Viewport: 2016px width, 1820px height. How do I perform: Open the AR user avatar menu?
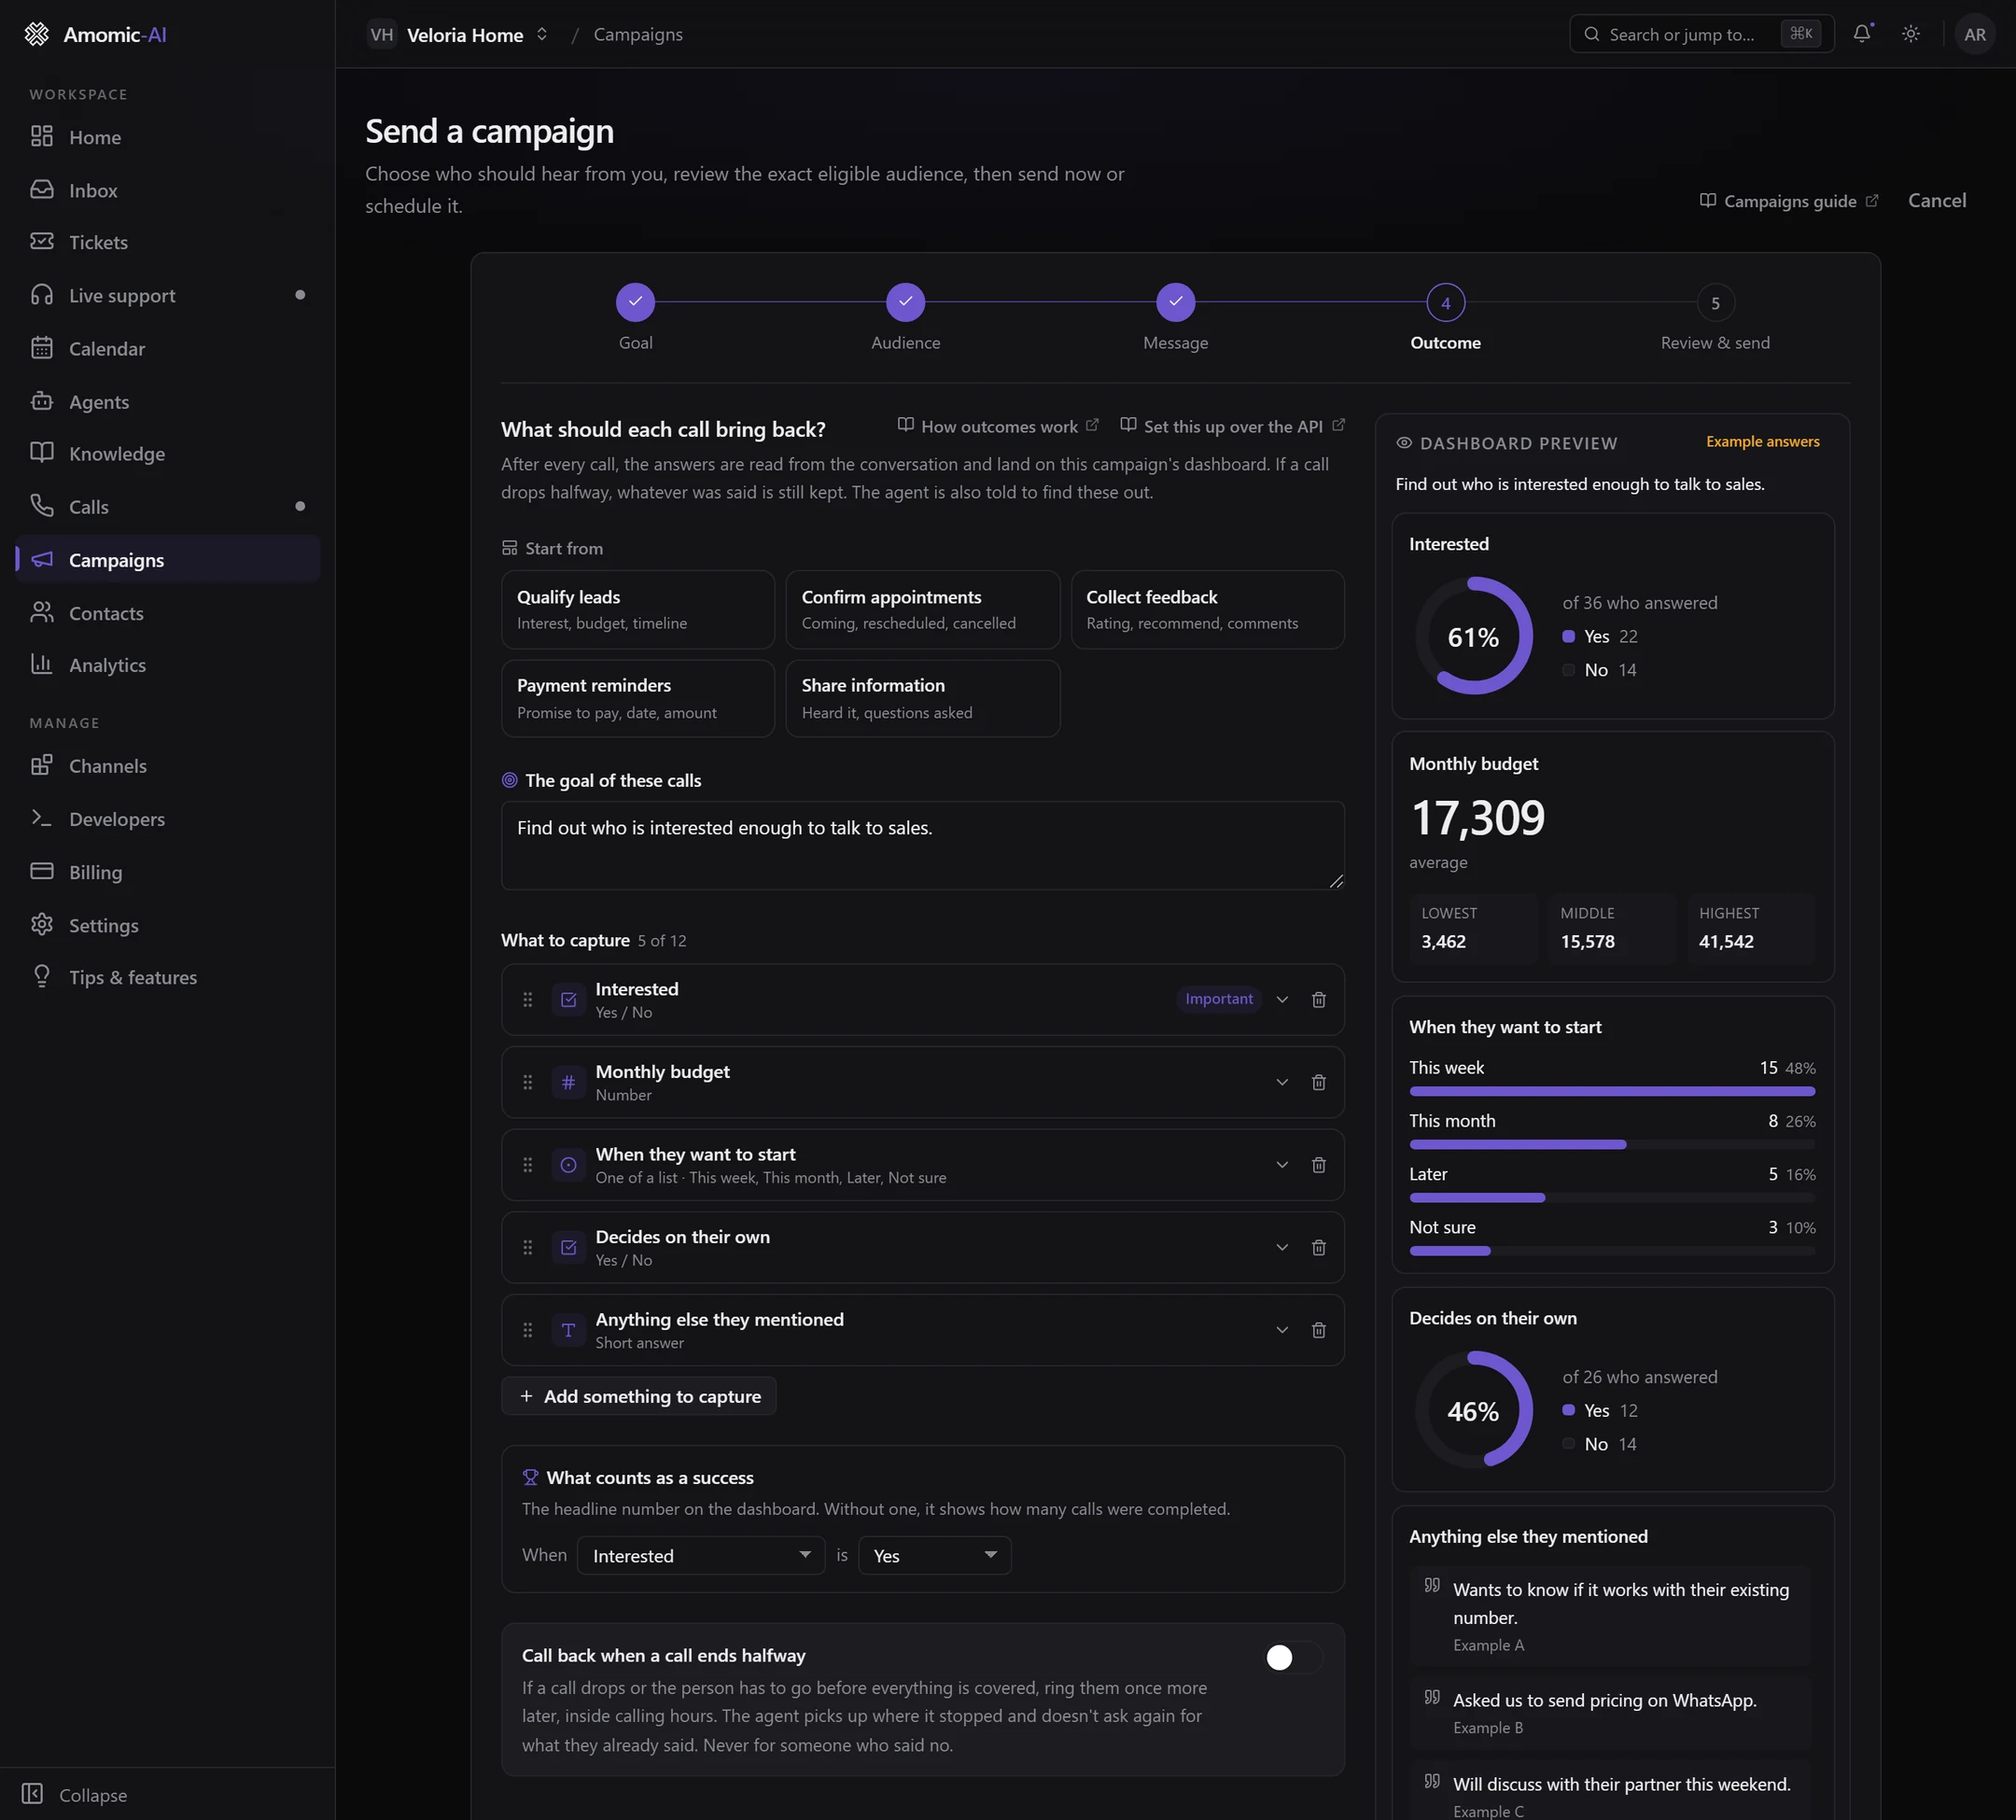pyautogui.click(x=1974, y=34)
